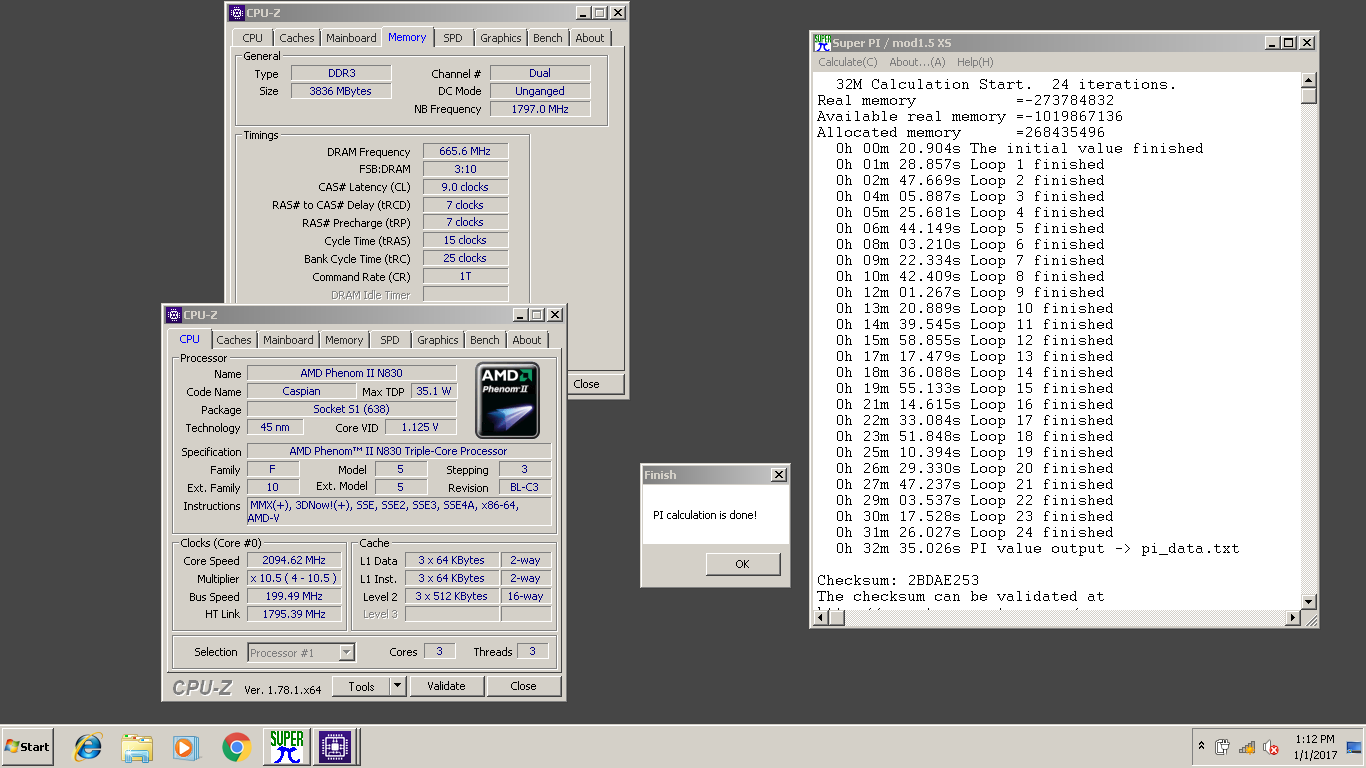Open Bench tab in front CPU-Z

(485, 340)
